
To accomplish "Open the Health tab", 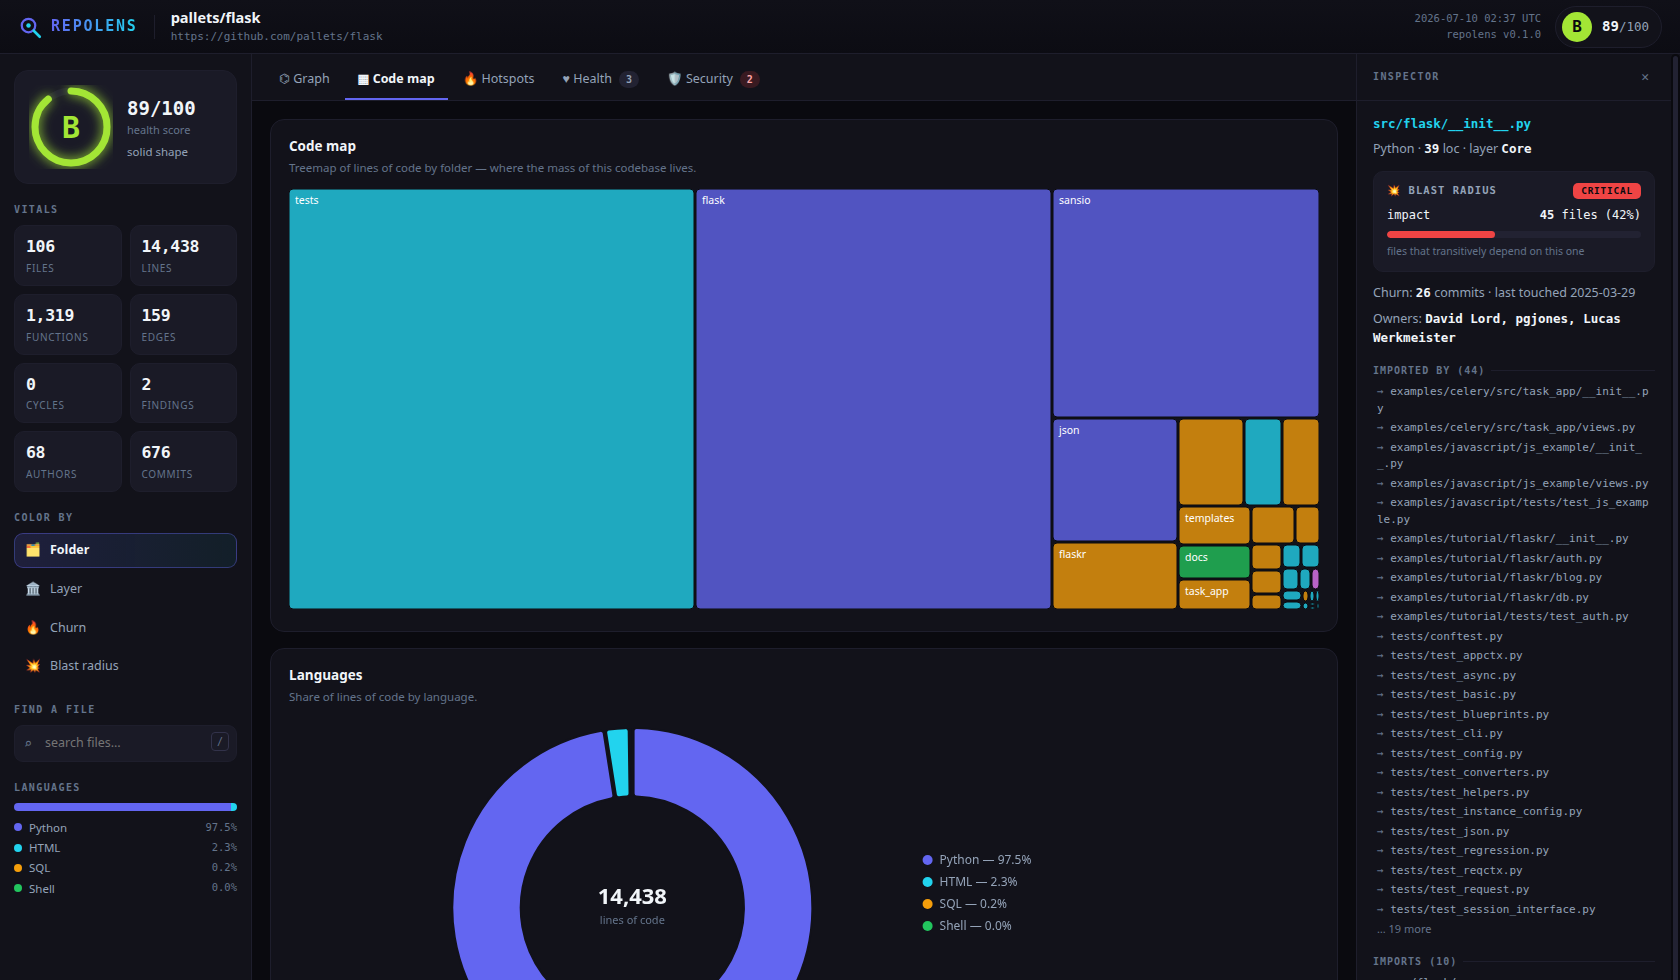I will coord(599,79).
